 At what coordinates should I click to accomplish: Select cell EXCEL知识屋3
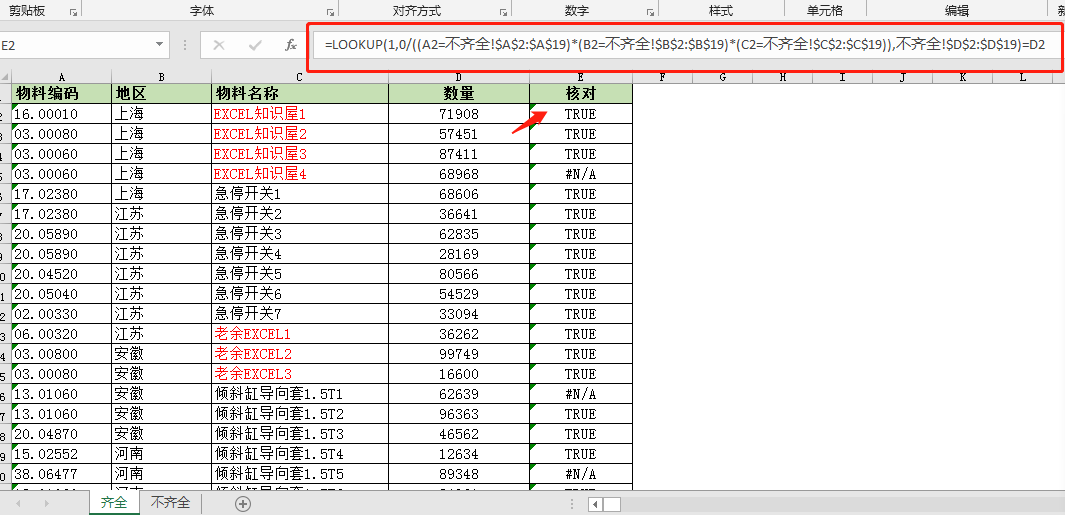pos(300,154)
